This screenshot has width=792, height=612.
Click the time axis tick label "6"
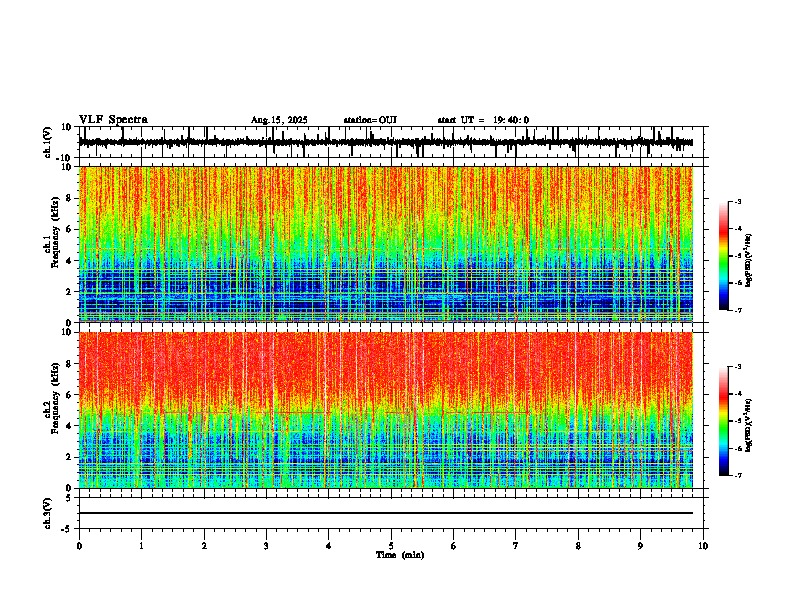[x=454, y=546]
